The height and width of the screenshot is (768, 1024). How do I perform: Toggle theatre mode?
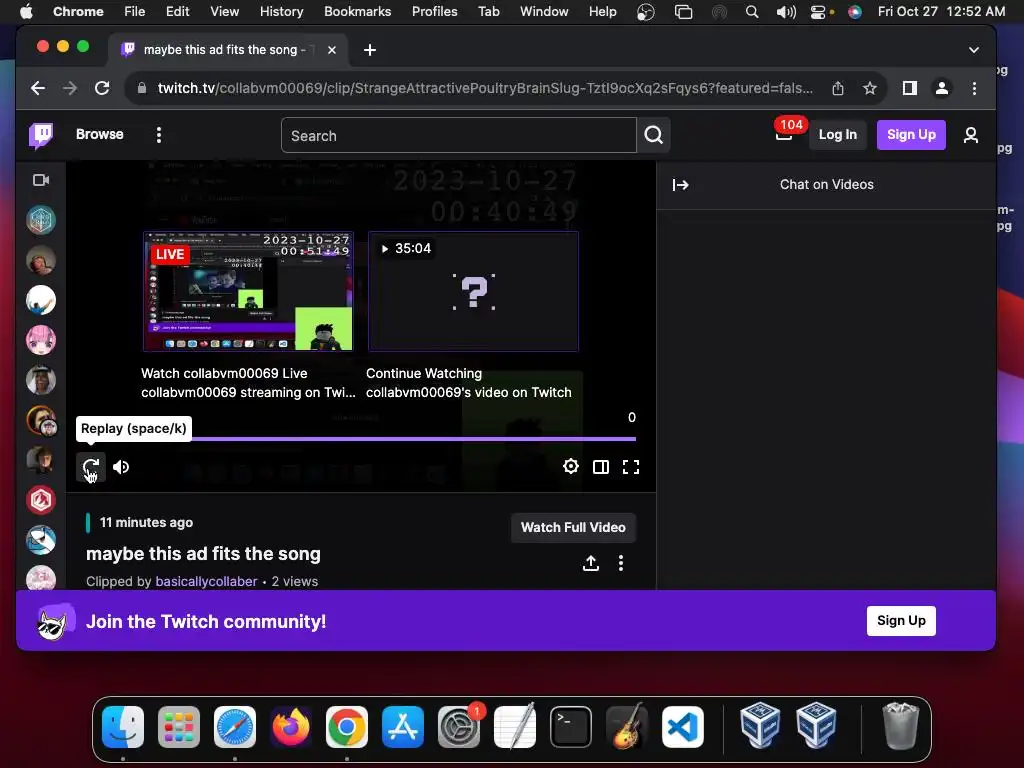pos(601,466)
